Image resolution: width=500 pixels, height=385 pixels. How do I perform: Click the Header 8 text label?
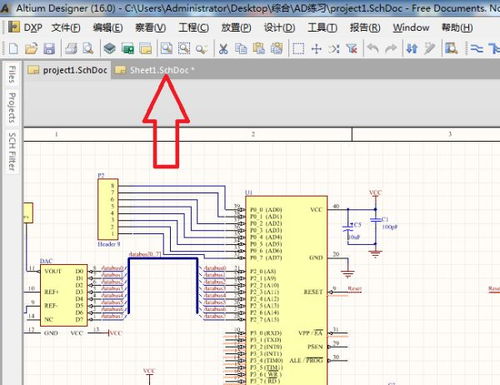pos(109,244)
